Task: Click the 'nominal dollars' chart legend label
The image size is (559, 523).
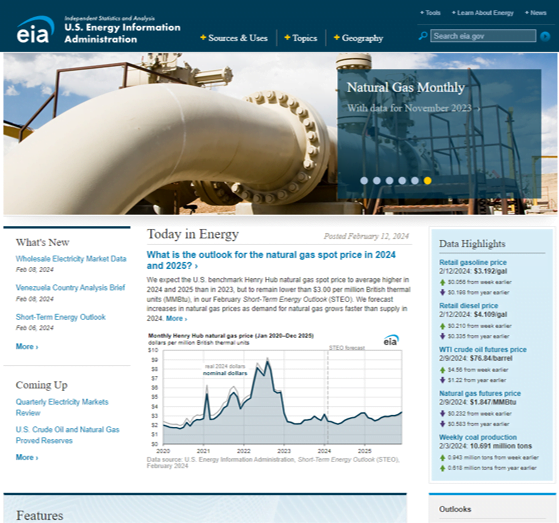Action: pos(225,373)
